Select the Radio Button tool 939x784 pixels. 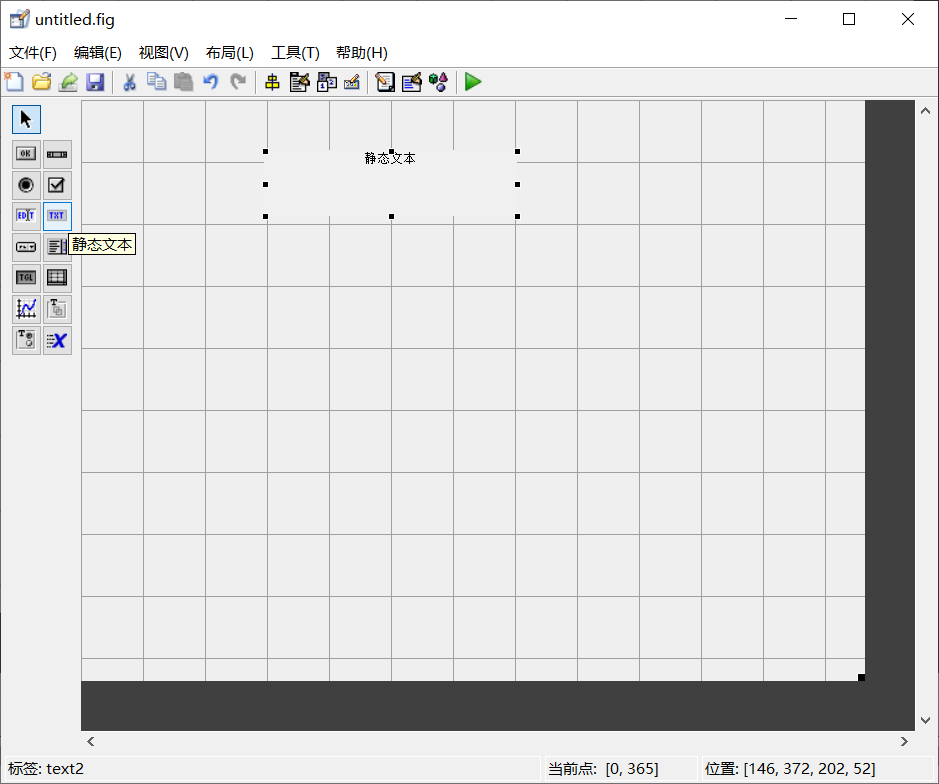point(26,185)
